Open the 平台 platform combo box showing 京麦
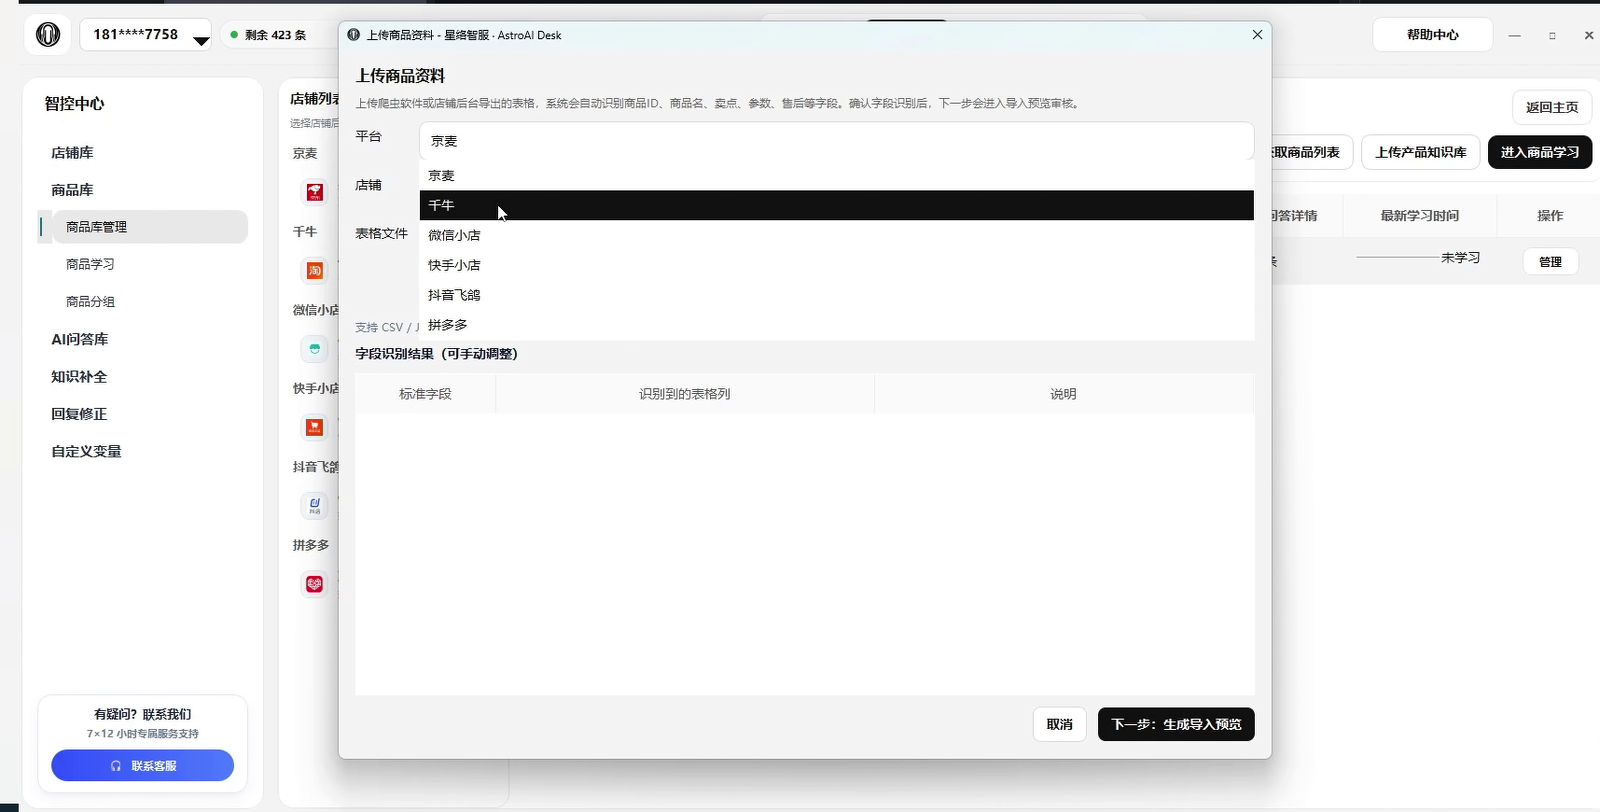This screenshot has width=1600, height=812. tap(836, 141)
